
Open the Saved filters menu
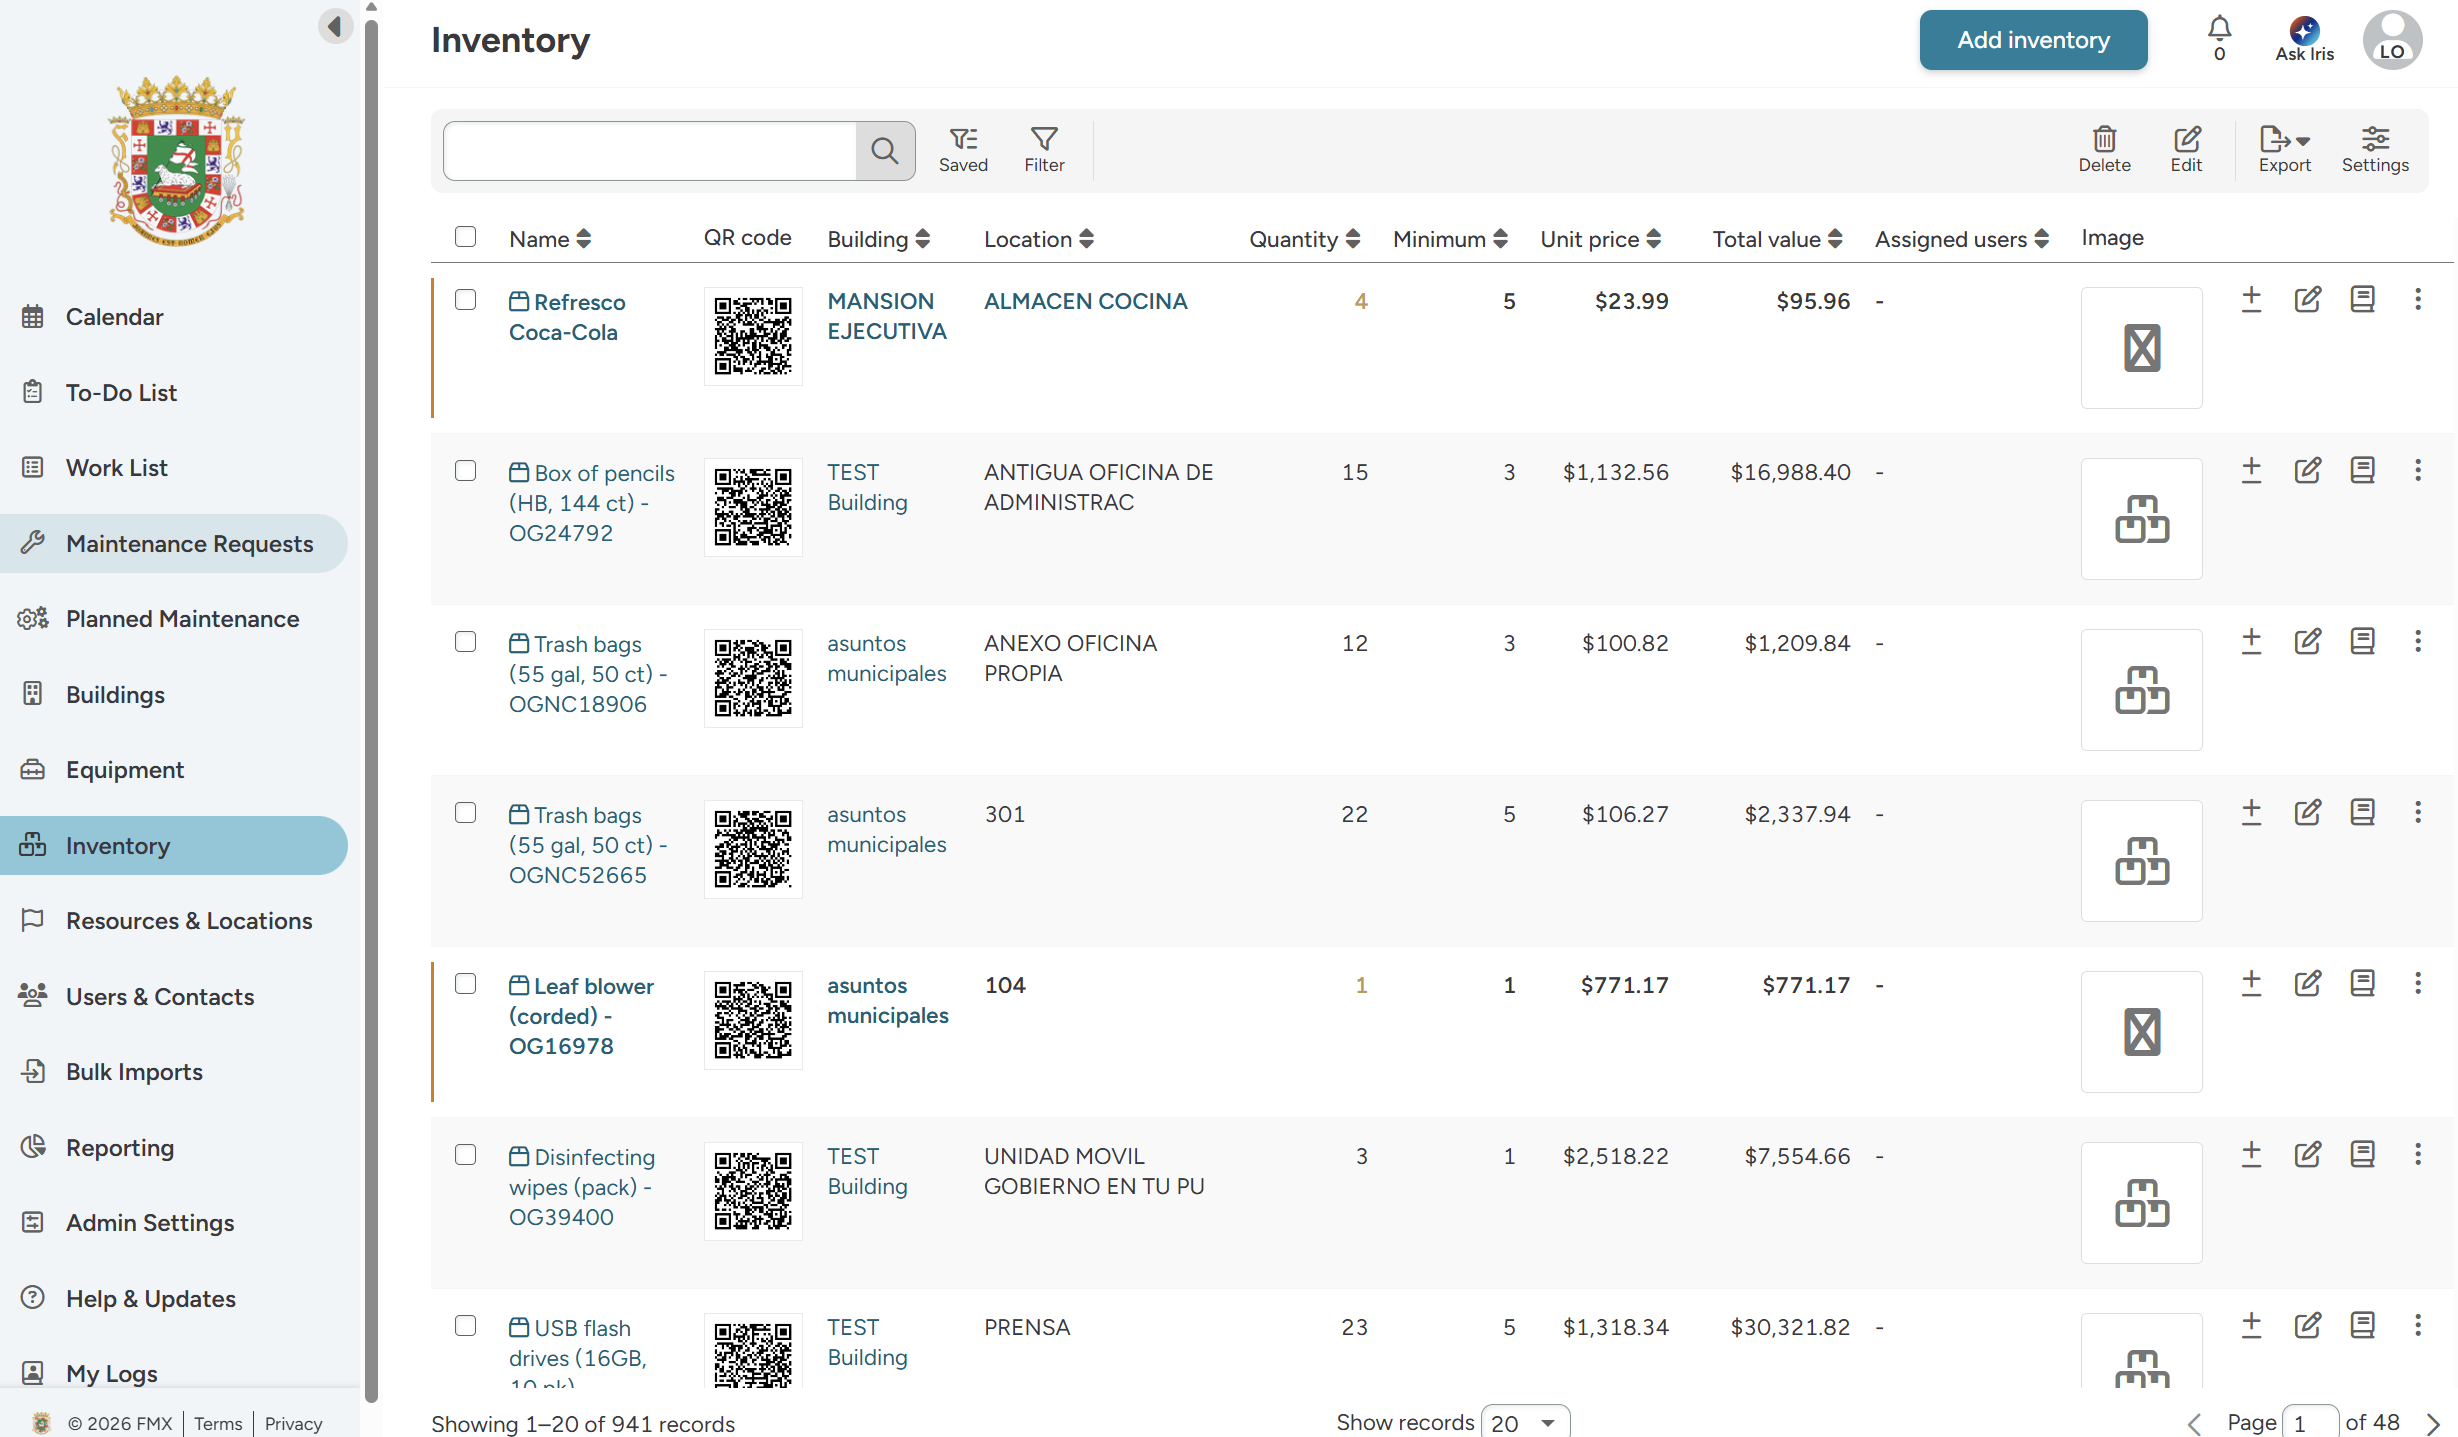[x=962, y=148]
